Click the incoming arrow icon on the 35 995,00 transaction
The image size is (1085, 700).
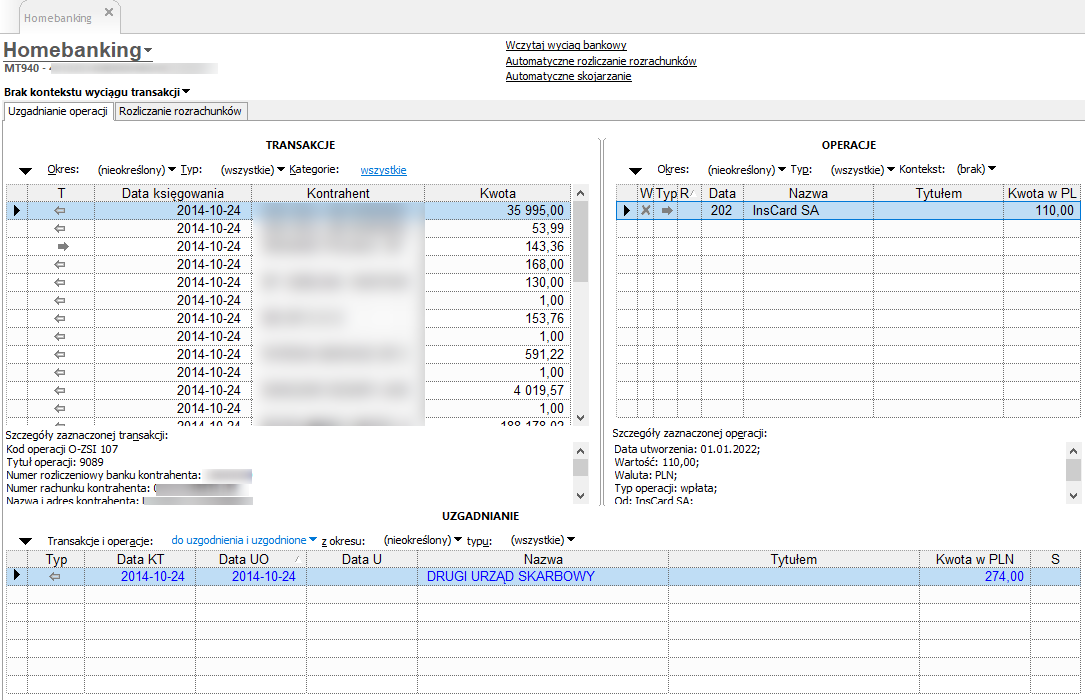[61, 210]
